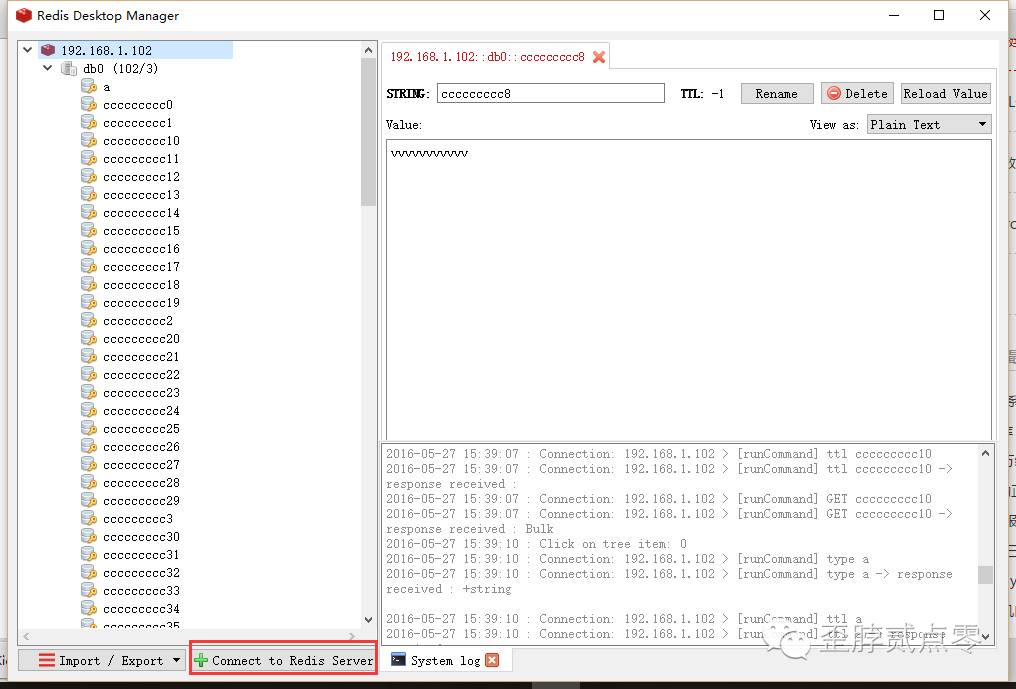Click the key icon next to cccccccccc27

(89, 464)
